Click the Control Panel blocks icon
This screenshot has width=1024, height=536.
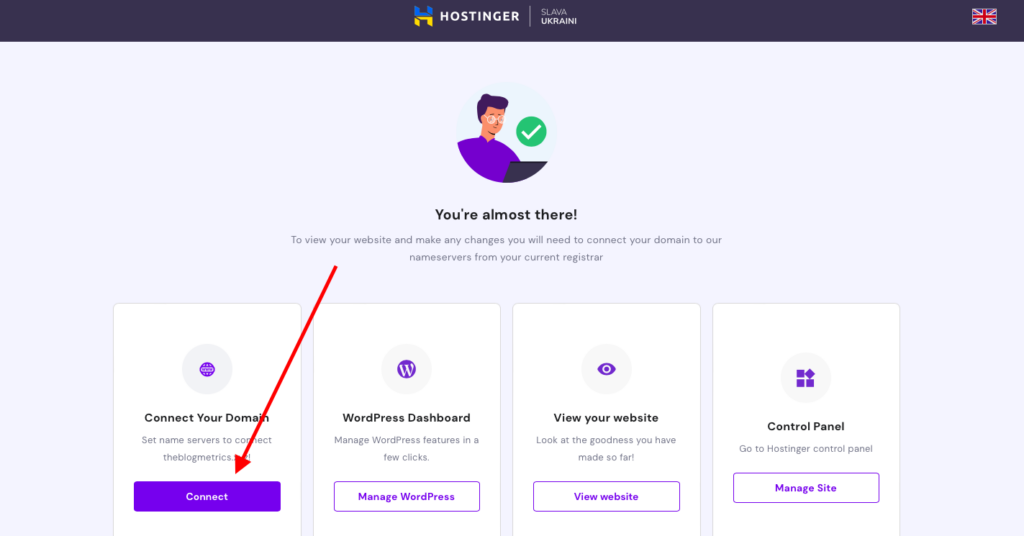click(x=805, y=377)
